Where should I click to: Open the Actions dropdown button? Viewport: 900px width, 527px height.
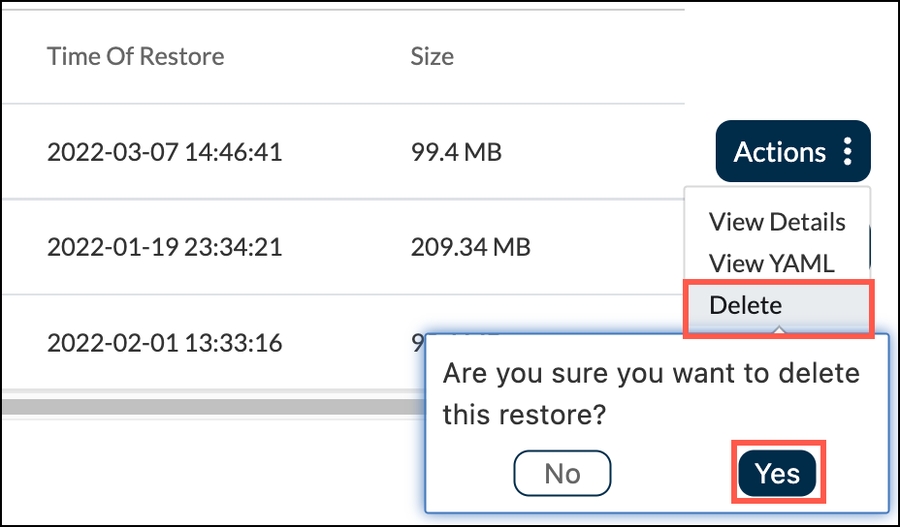tap(792, 152)
